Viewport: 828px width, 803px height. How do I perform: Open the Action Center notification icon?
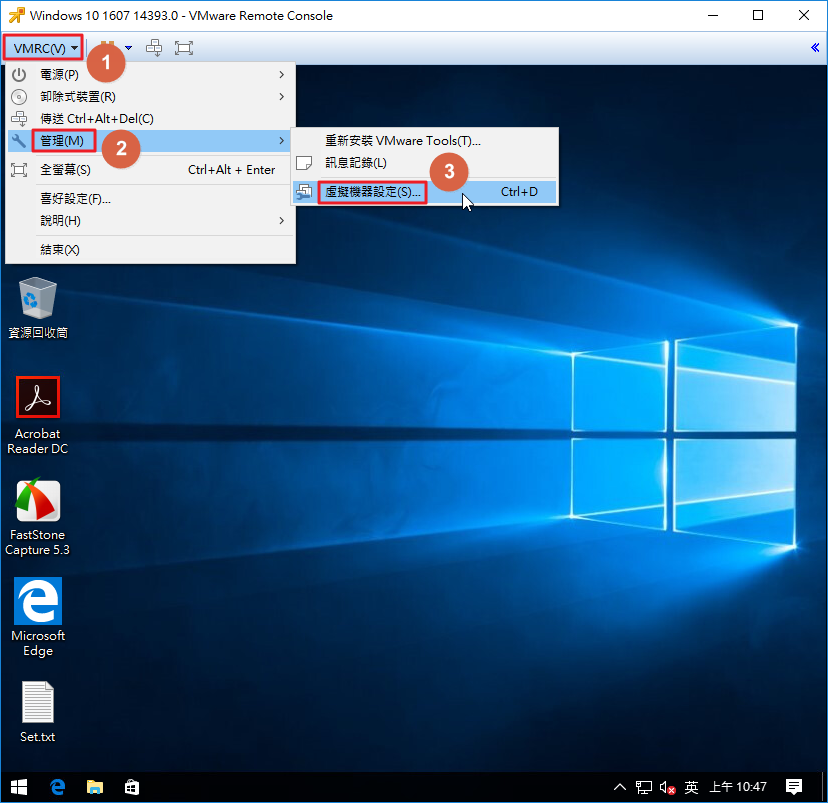click(x=794, y=787)
